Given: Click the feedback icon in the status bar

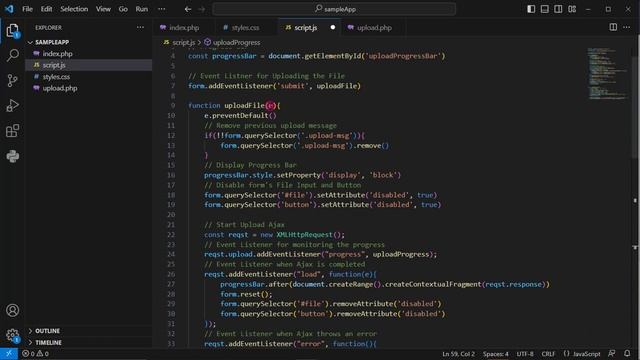Looking at the screenshot, I should (x=611, y=353).
